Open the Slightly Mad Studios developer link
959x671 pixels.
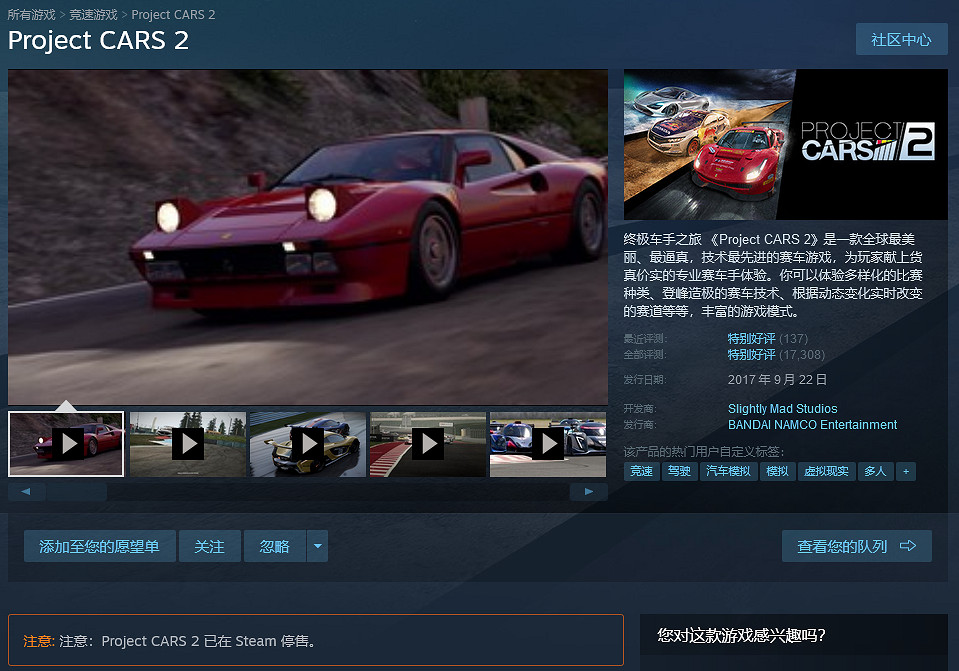[x=782, y=408]
